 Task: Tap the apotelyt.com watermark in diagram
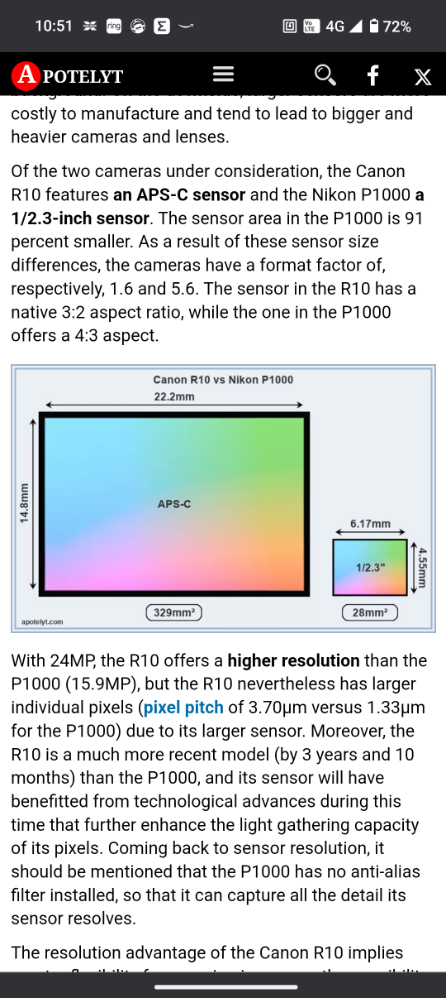point(42,621)
